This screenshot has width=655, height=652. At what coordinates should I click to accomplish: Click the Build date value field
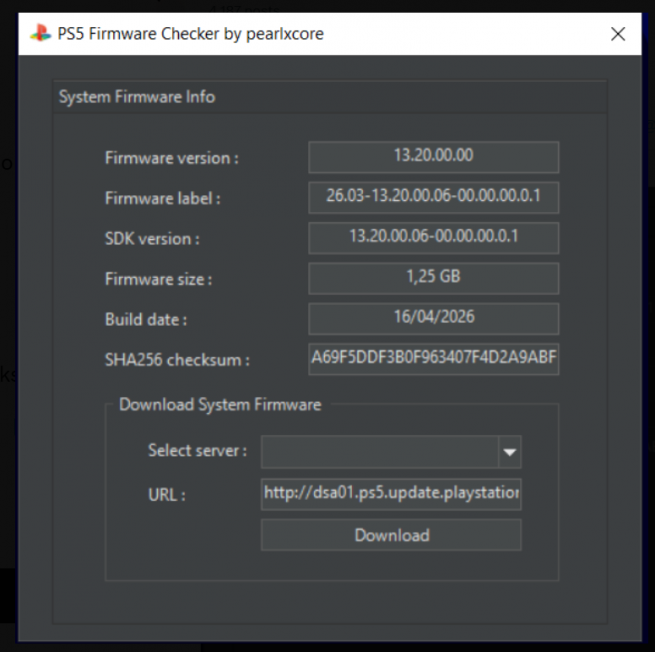[433, 318]
